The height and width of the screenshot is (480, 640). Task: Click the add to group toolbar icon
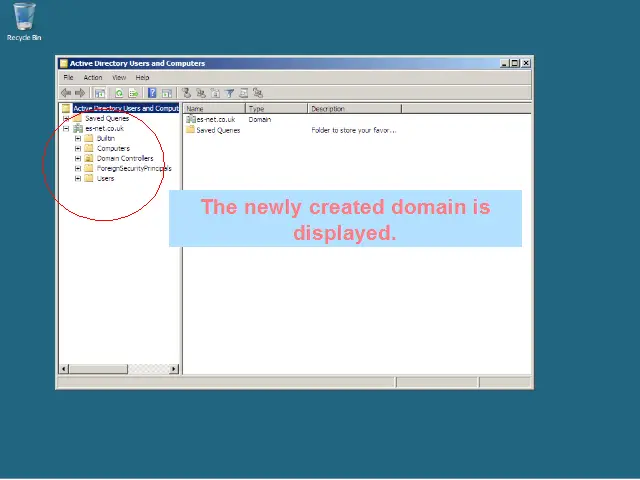pos(258,93)
